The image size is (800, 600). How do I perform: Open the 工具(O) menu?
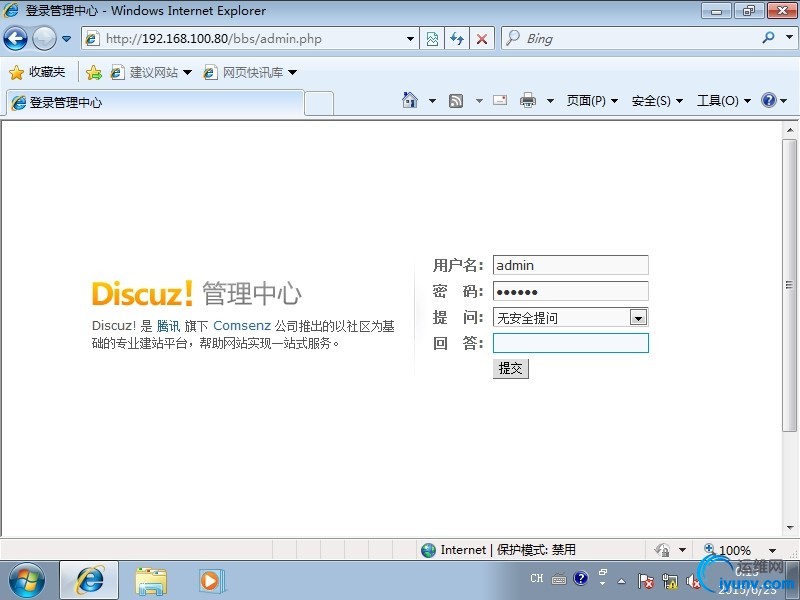tap(724, 101)
